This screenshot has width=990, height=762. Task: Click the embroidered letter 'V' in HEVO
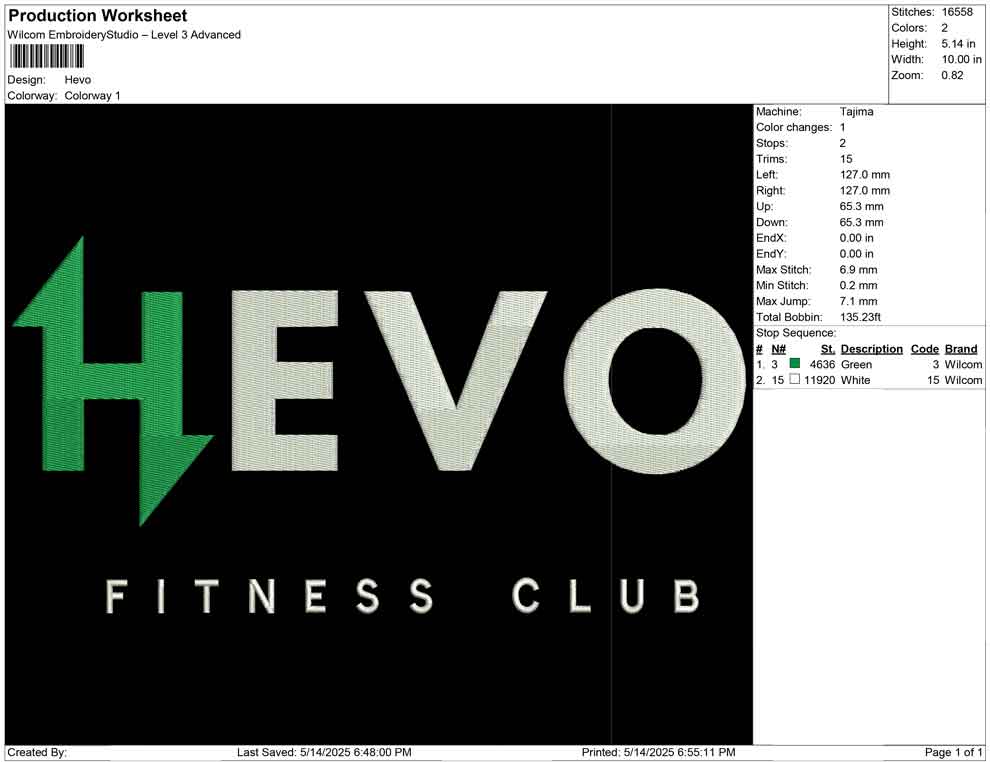(455, 380)
